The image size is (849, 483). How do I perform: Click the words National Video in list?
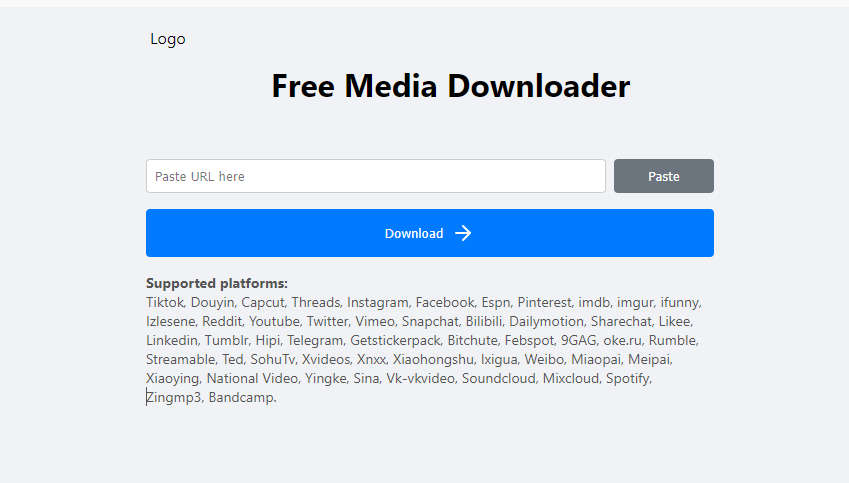[x=252, y=378]
